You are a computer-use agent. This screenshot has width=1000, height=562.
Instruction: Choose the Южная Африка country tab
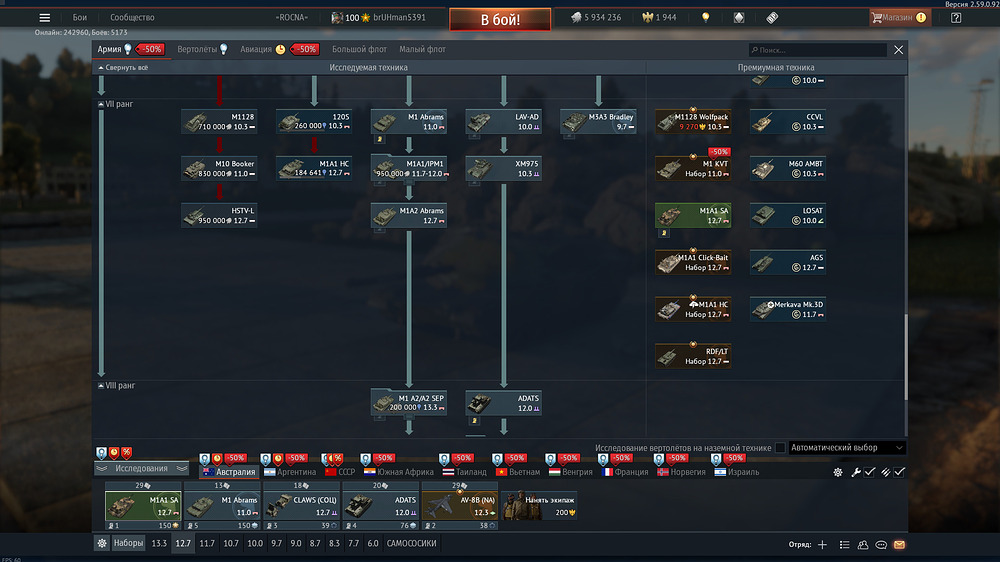tap(399, 472)
